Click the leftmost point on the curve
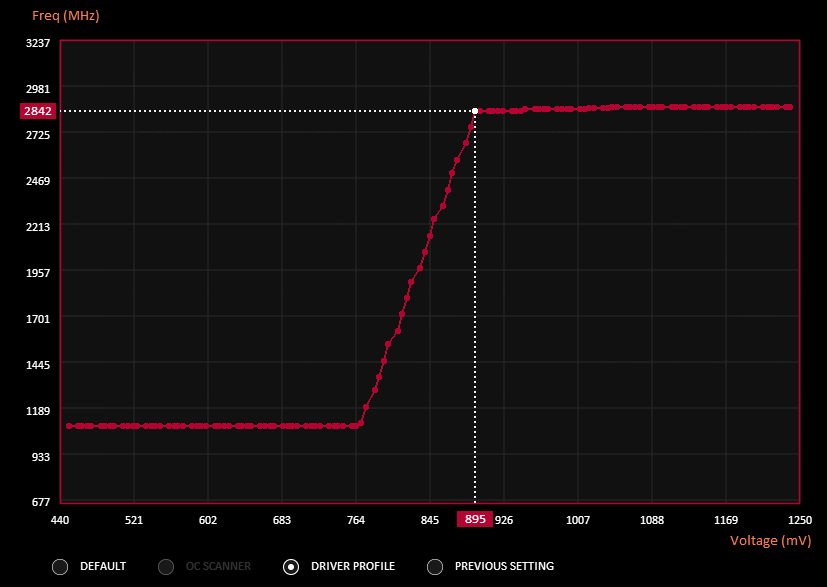The height and width of the screenshot is (587, 827). click(x=69, y=426)
